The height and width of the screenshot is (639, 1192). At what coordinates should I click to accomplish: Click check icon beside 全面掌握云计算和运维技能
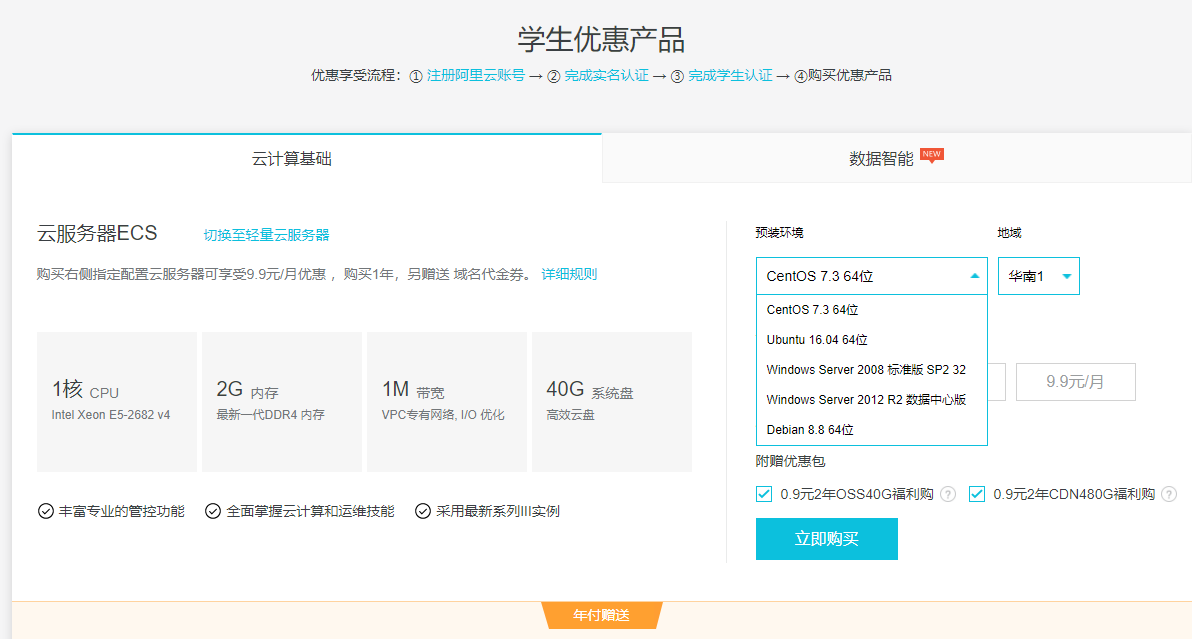[213, 511]
